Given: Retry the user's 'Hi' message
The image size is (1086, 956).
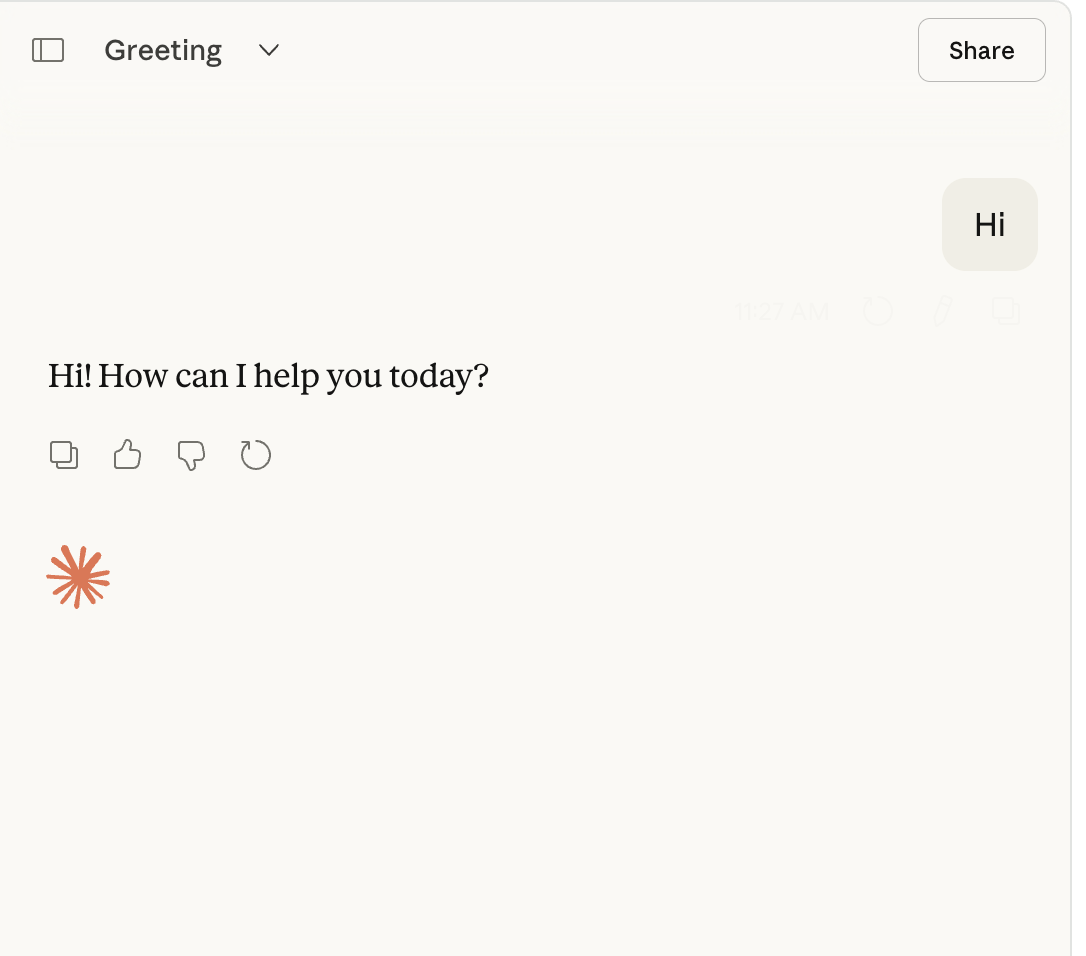Looking at the screenshot, I should [878, 311].
